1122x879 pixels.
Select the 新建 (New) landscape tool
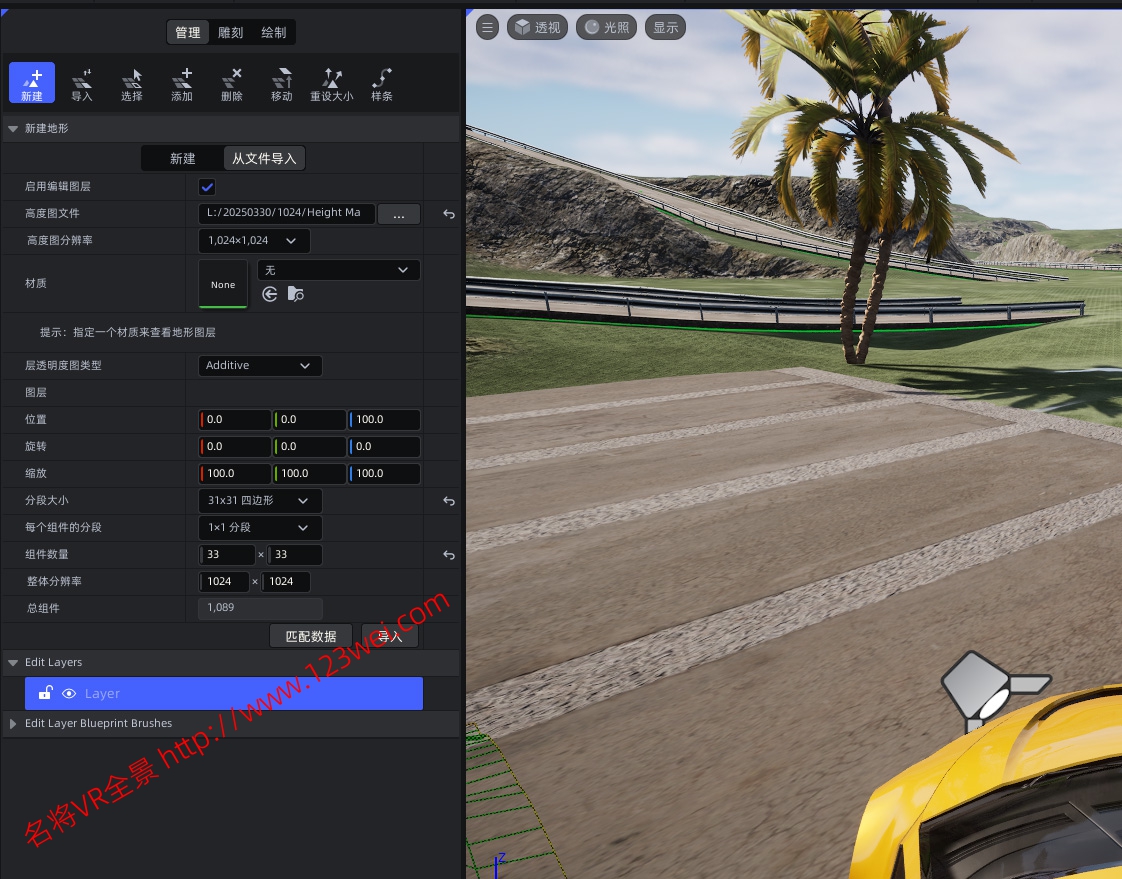pyautogui.click(x=32, y=83)
